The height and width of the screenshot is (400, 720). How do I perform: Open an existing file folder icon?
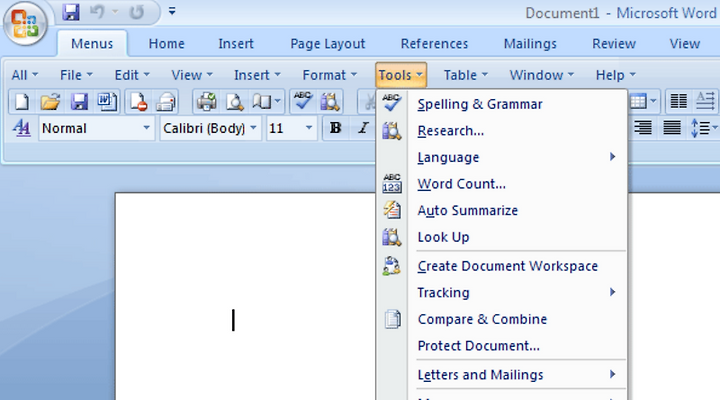(50, 101)
